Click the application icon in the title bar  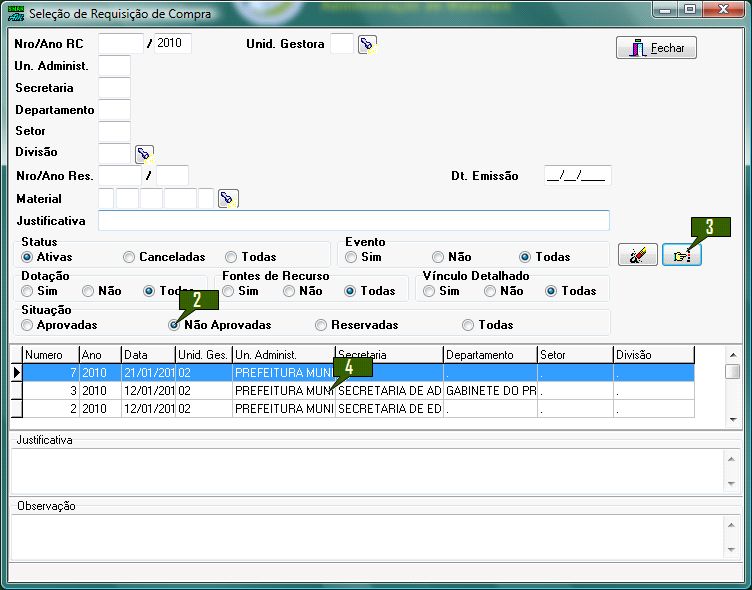pyautogui.click(x=16, y=13)
